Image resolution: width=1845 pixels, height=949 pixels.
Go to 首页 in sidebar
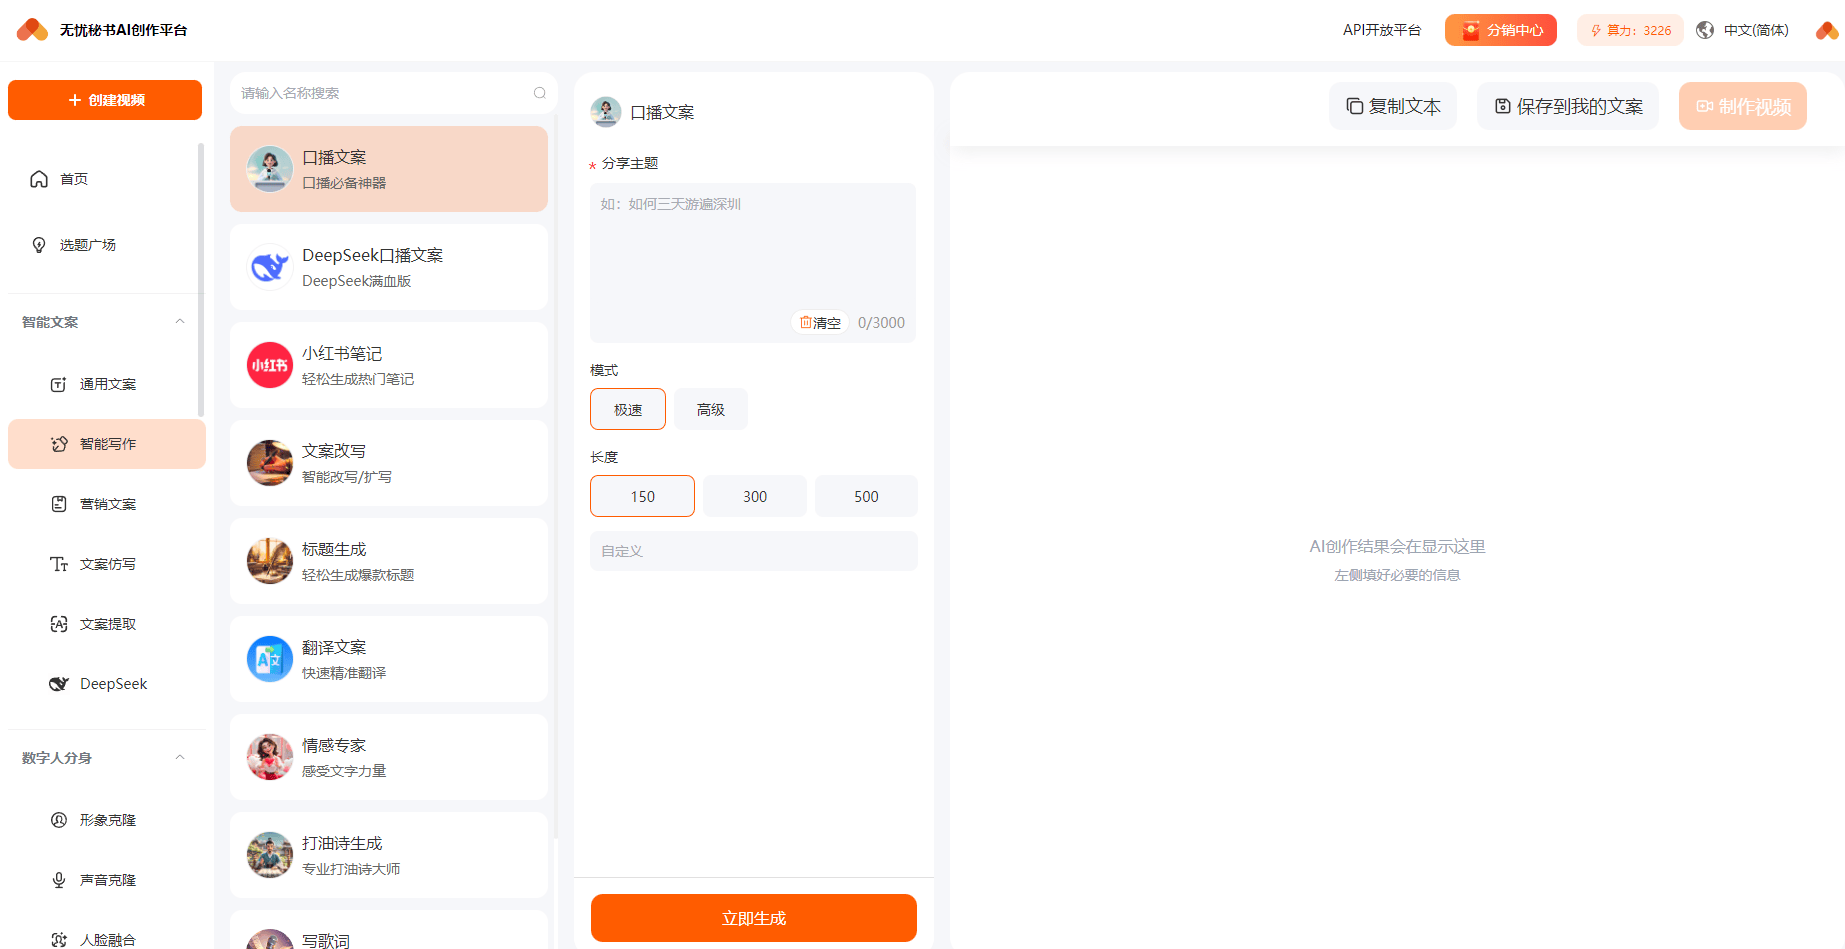point(73,179)
